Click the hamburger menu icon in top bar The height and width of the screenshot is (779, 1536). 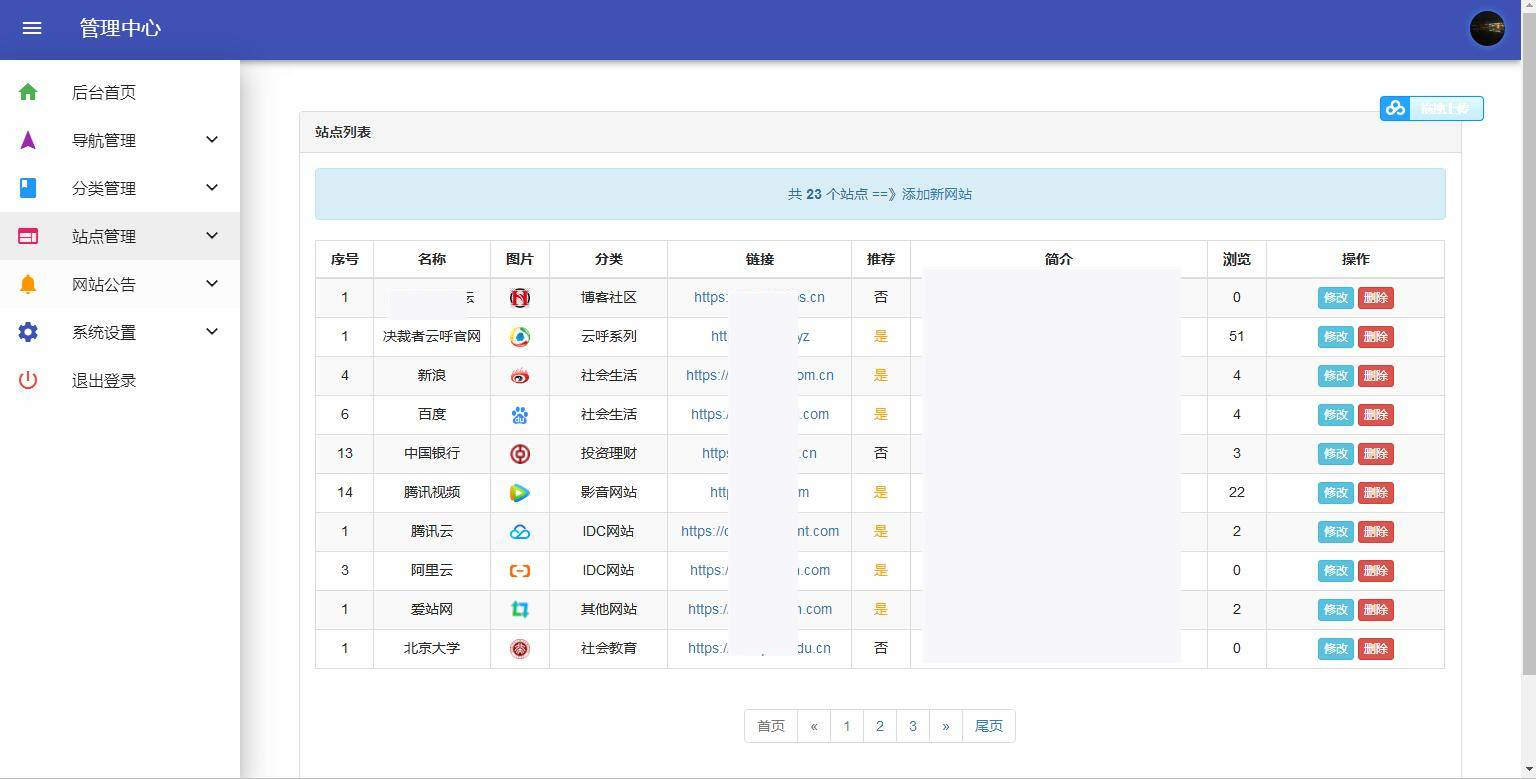click(32, 28)
